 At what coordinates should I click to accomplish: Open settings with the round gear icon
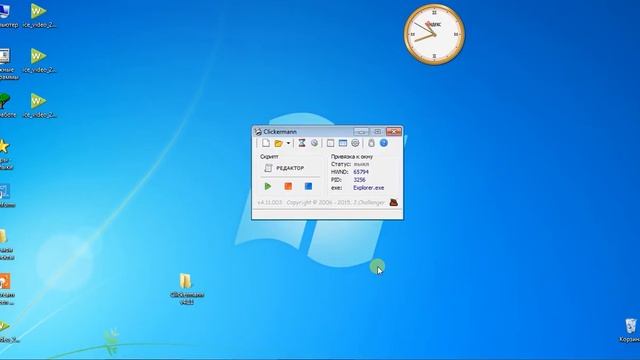tap(355, 143)
